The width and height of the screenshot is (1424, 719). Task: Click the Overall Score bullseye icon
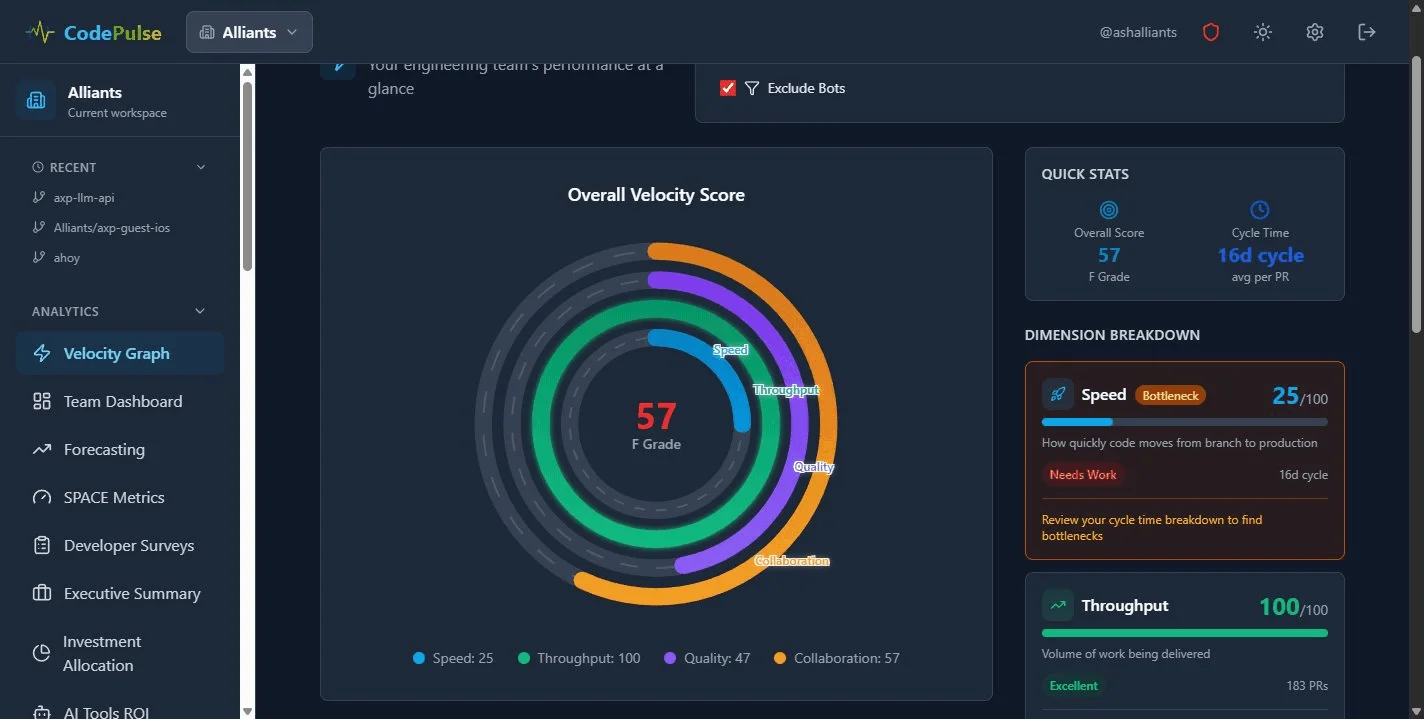pyautogui.click(x=1108, y=210)
